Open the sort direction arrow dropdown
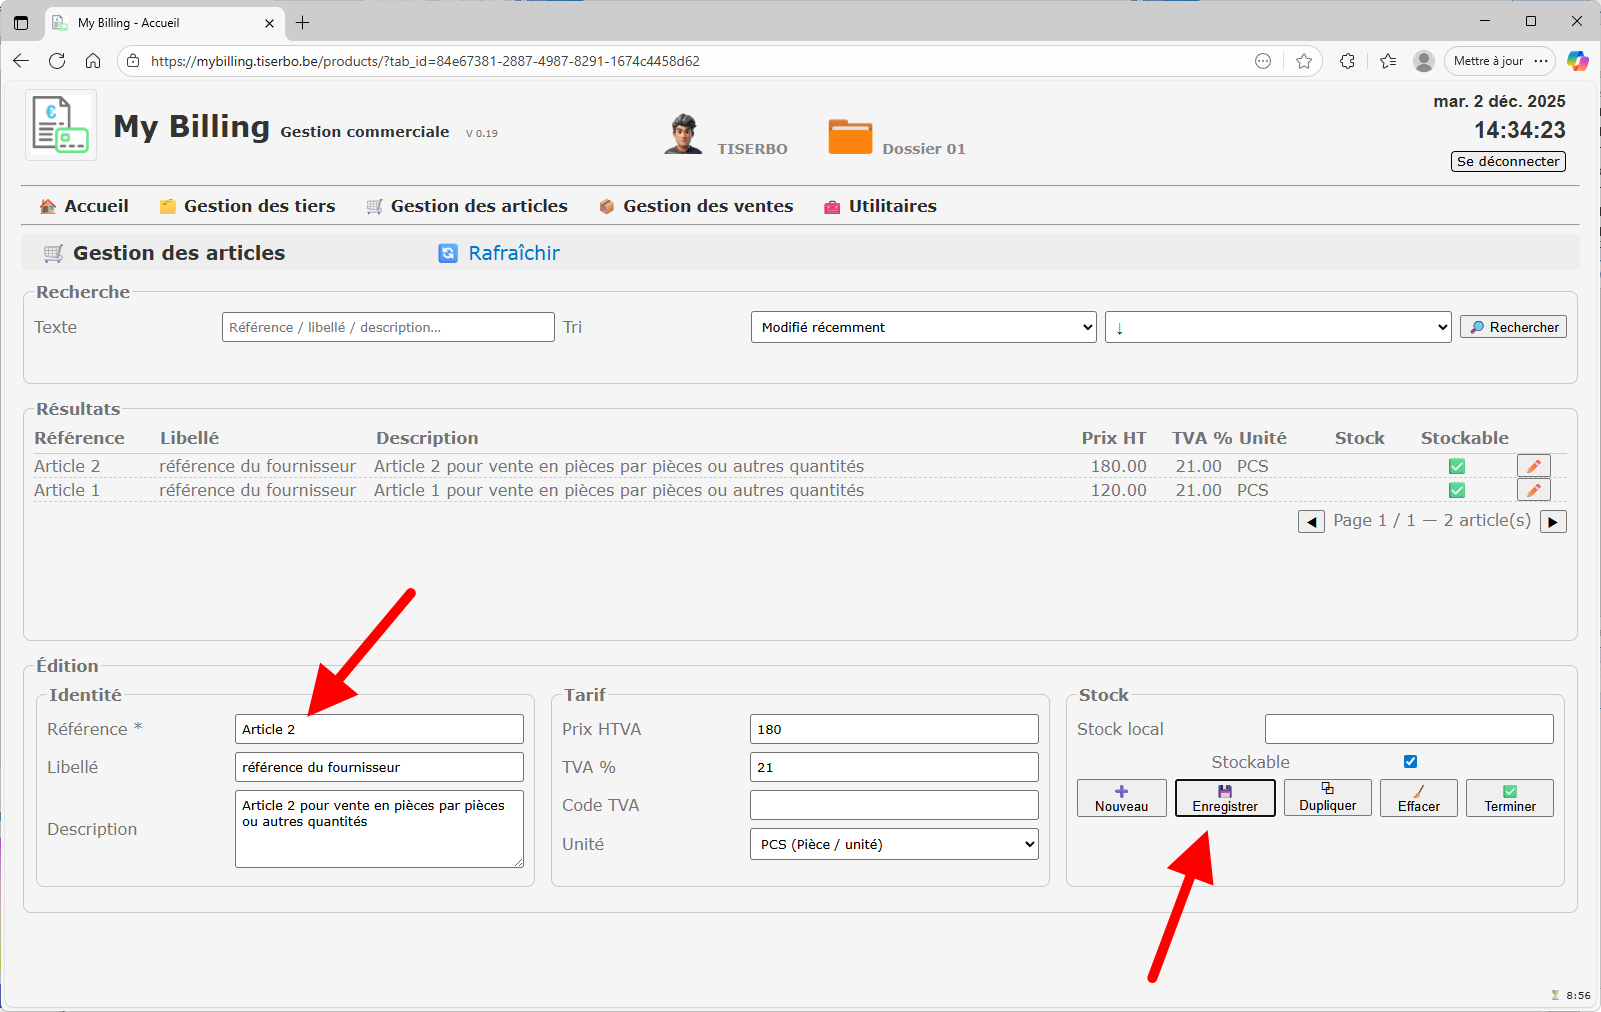This screenshot has height=1012, width=1601. [x=1277, y=327]
